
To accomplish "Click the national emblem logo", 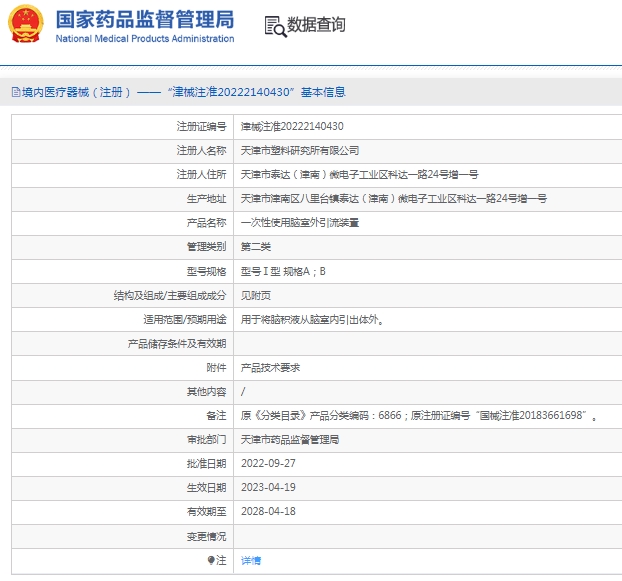I will pos(25,23).
